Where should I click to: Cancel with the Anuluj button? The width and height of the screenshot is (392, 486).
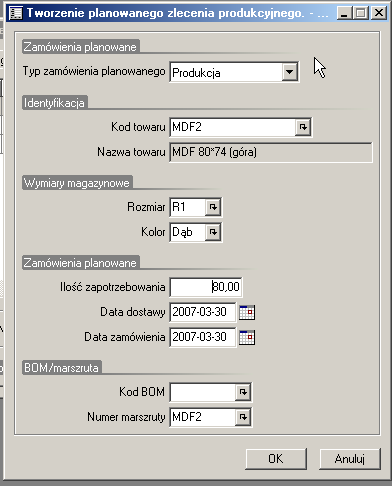pyautogui.click(x=349, y=459)
